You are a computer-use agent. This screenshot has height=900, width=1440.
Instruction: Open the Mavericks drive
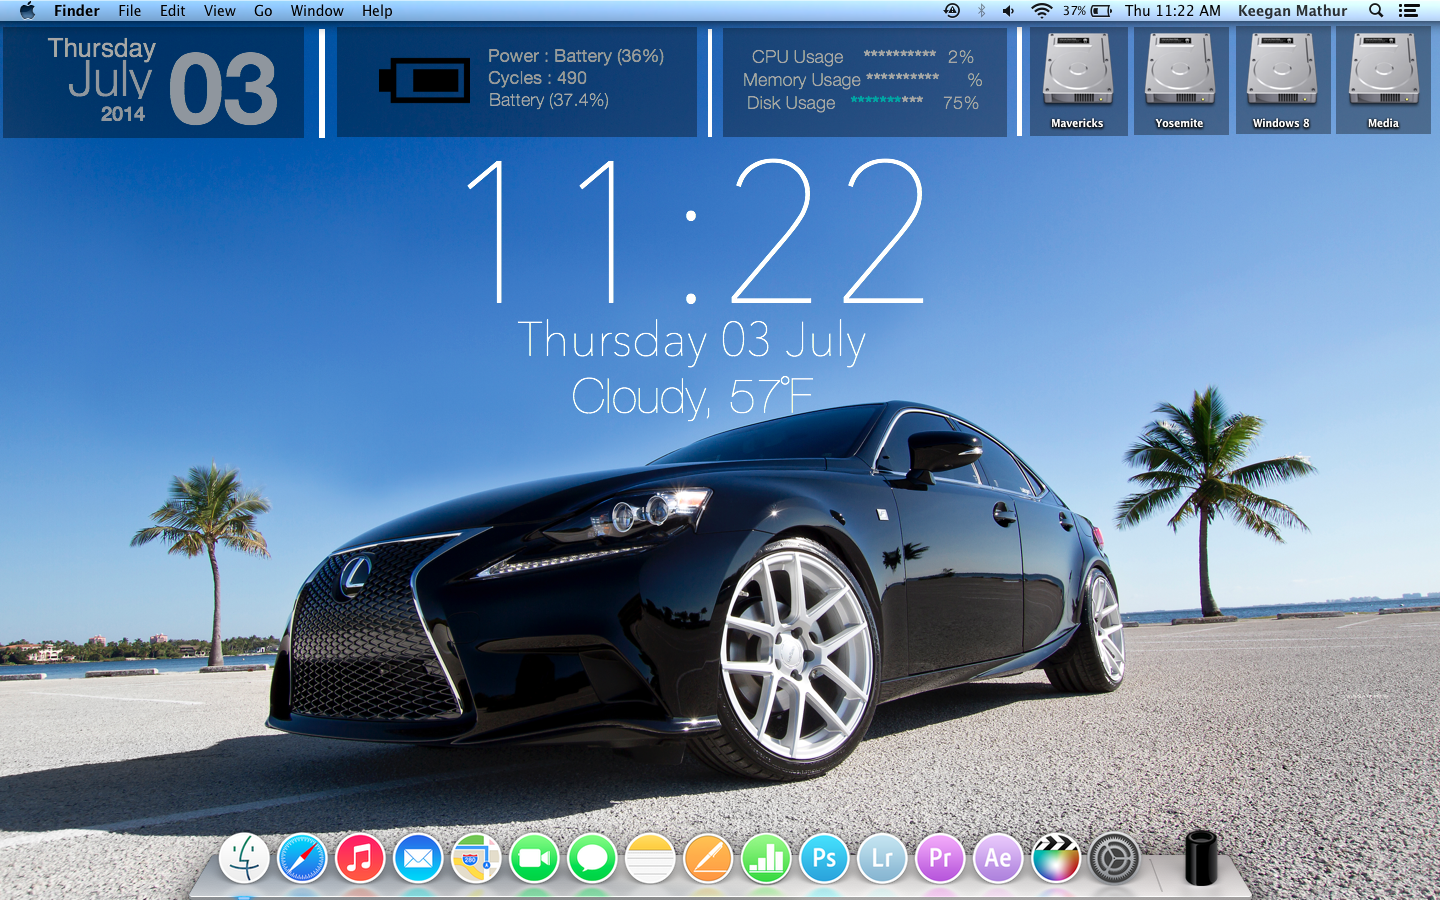point(1078,81)
